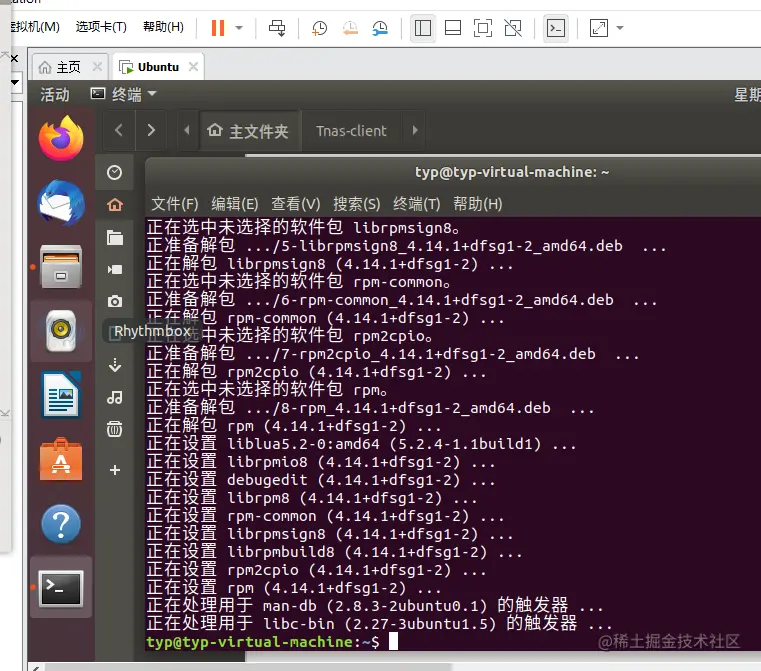Click the line 正在设置 librpmbuild8
The height and width of the screenshot is (671, 761).
click(x=334, y=552)
